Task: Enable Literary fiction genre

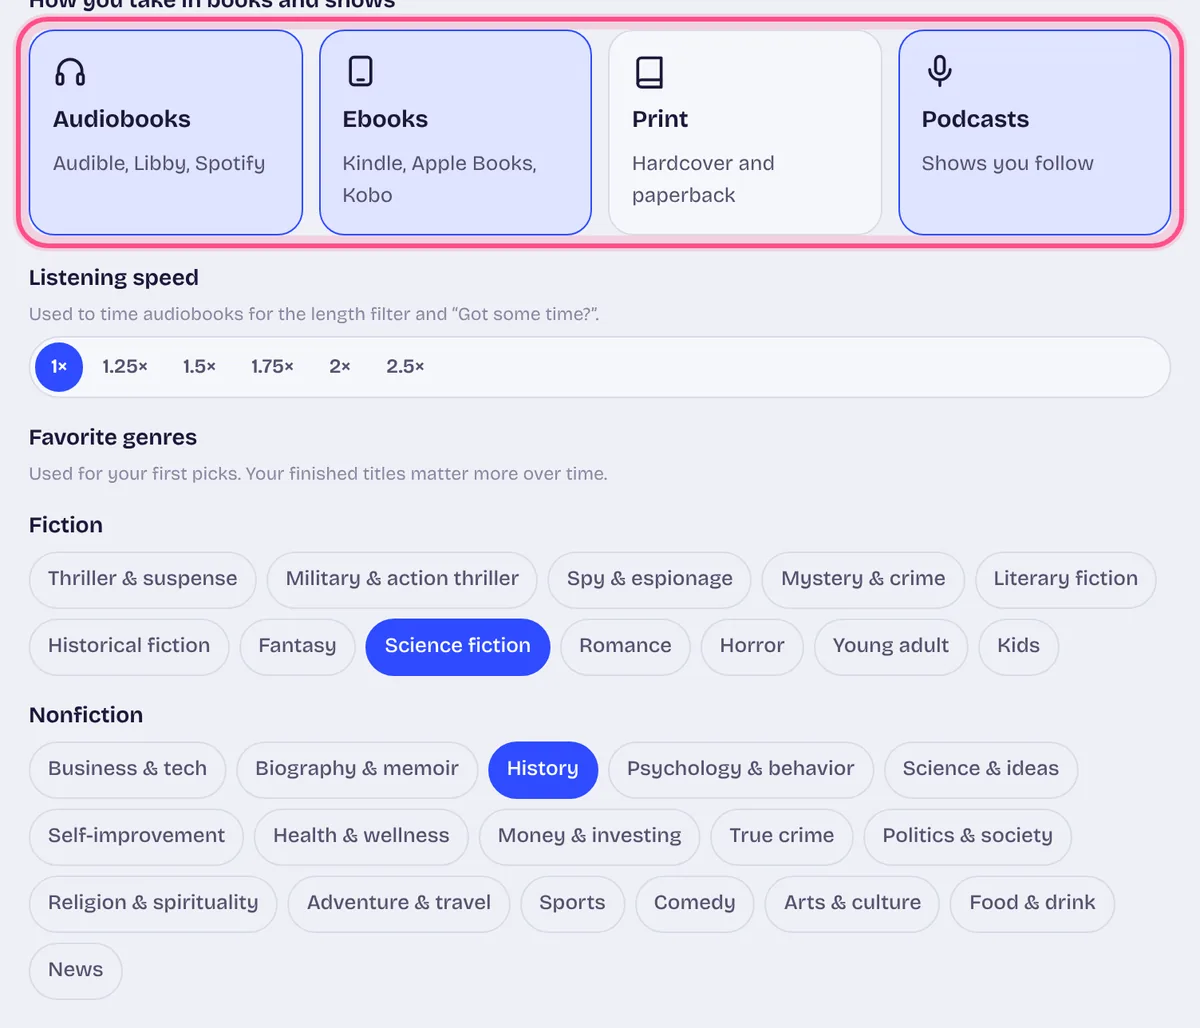Action: (x=1066, y=579)
